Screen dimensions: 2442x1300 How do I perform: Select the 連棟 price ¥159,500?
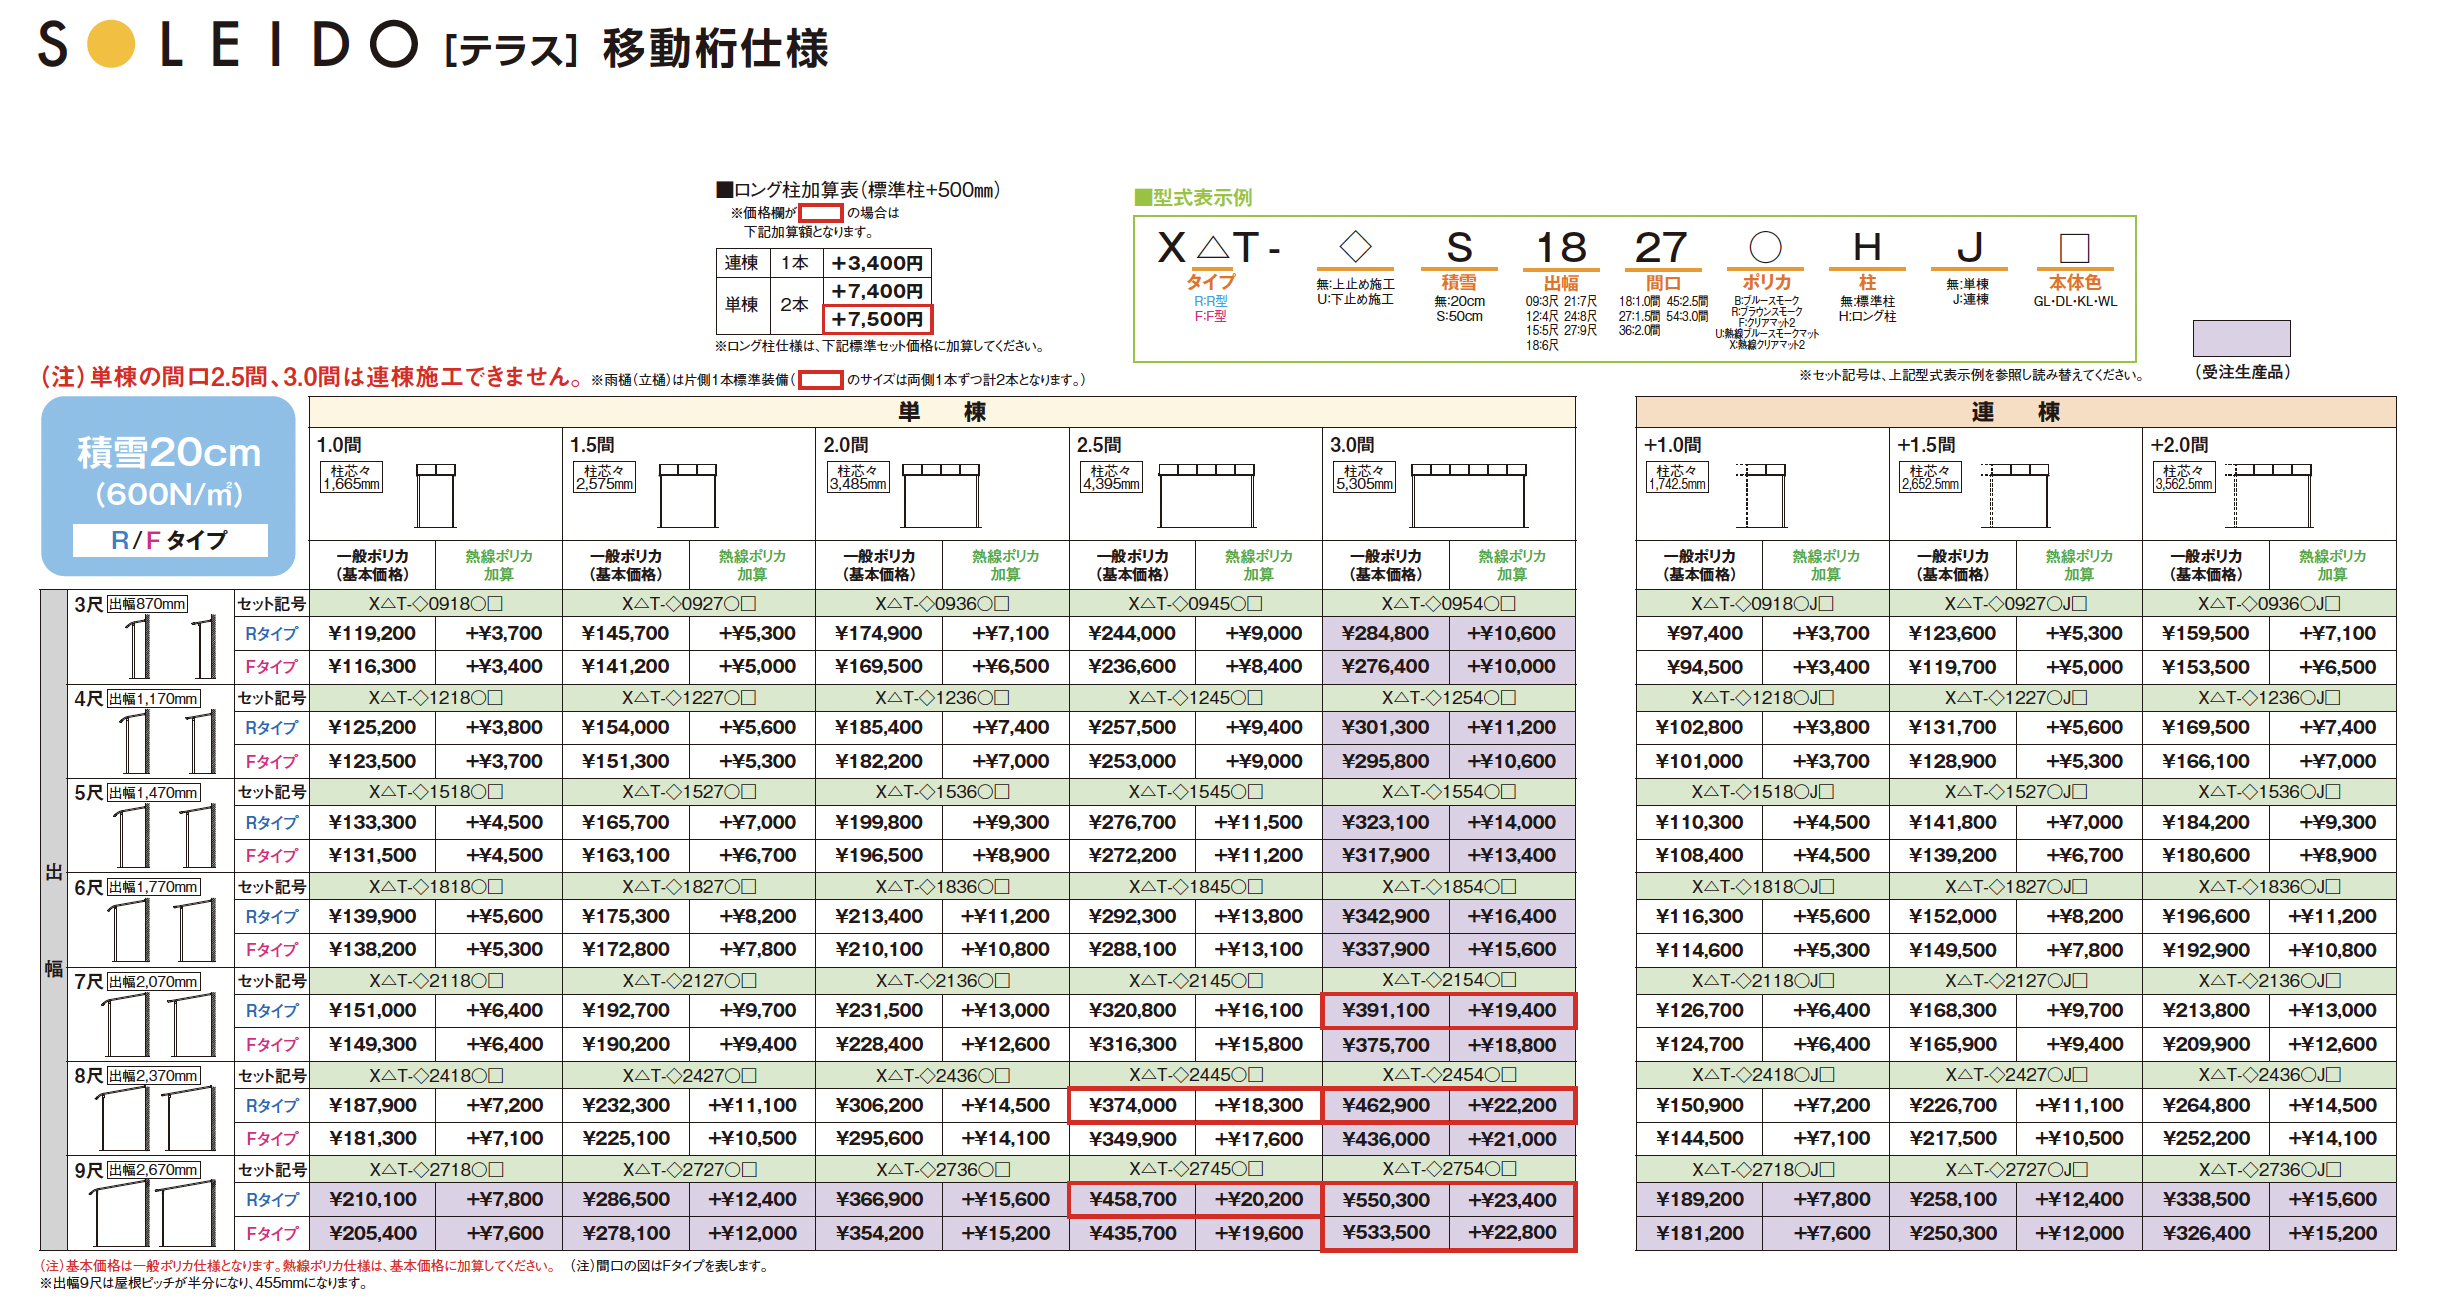(x=2205, y=633)
